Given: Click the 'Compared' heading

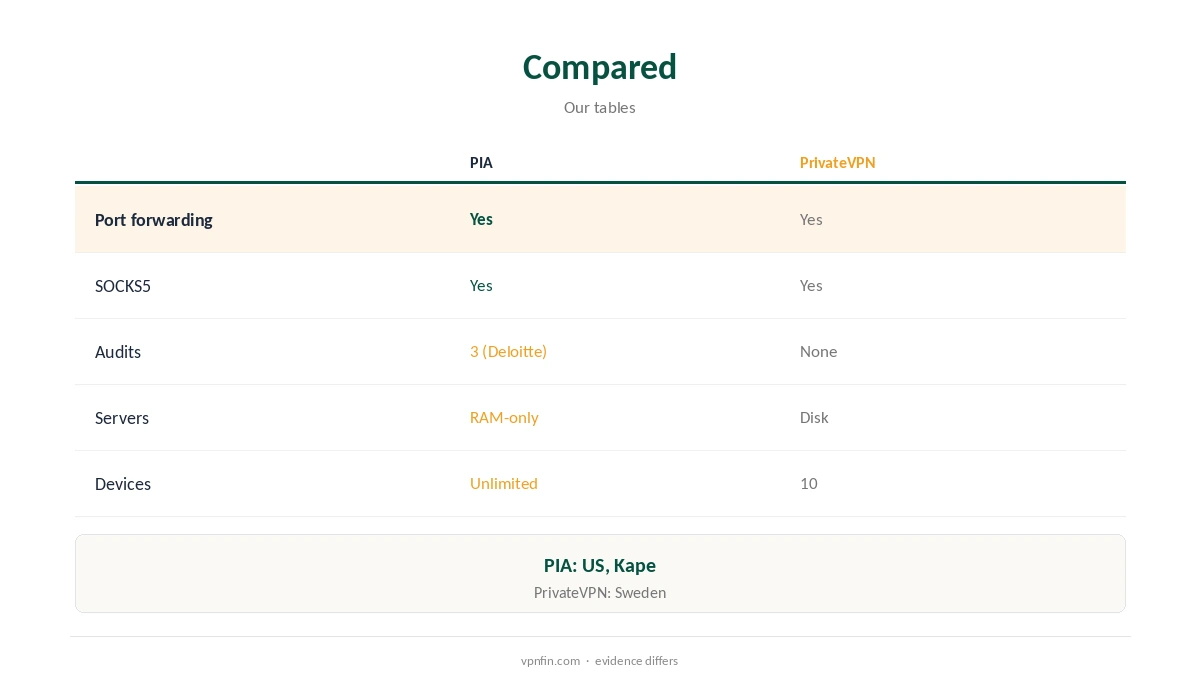Looking at the screenshot, I should [599, 67].
